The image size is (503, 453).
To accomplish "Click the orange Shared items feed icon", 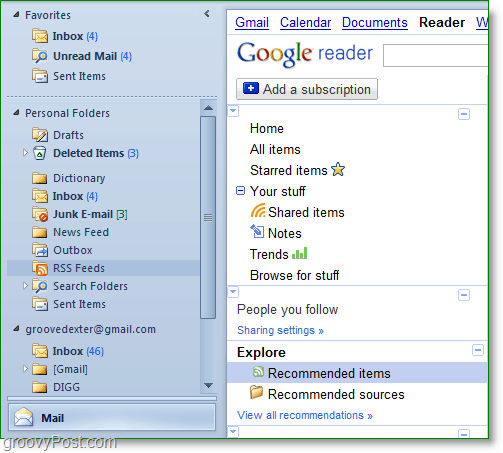I will click(258, 211).
